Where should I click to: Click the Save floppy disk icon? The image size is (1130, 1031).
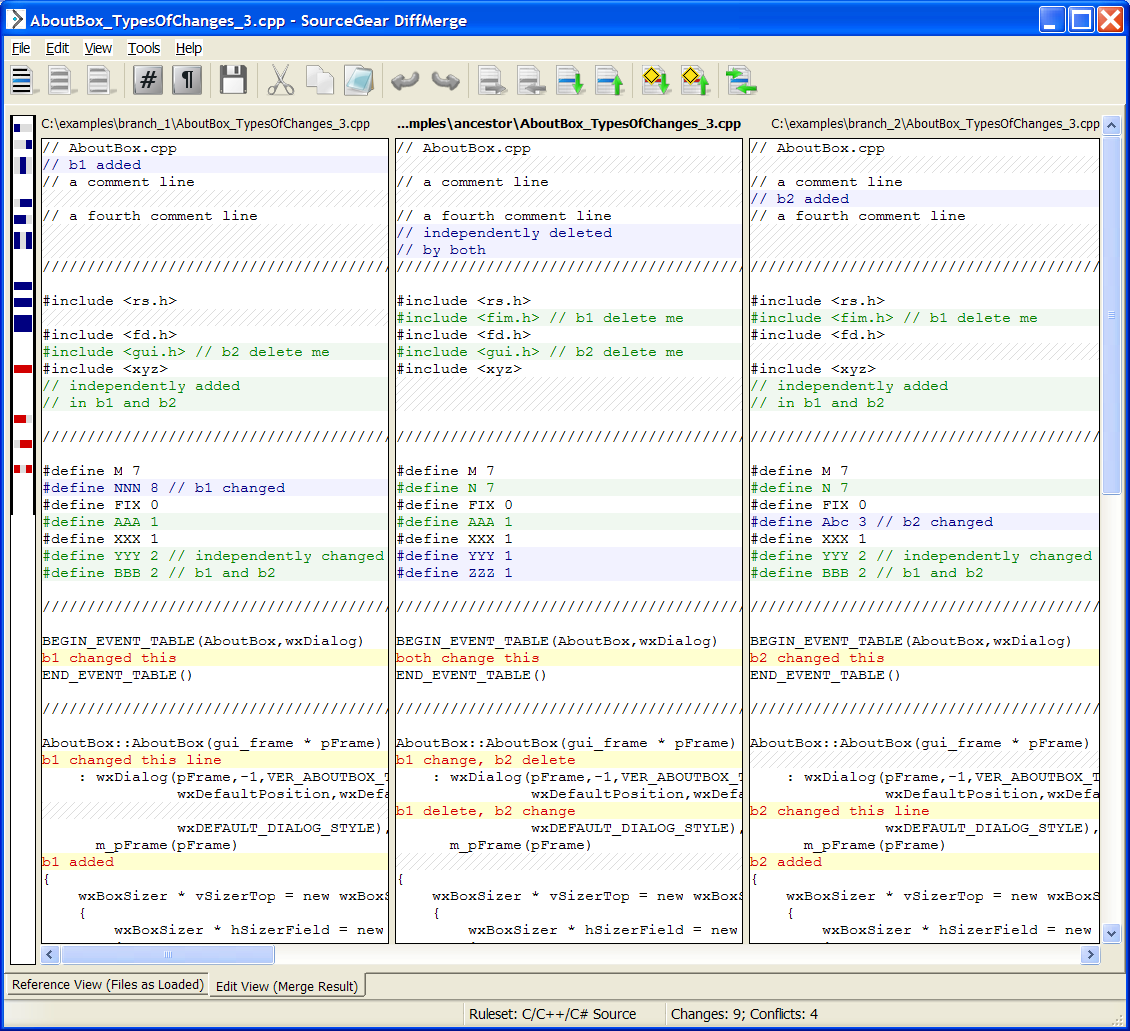pos(233,80)
